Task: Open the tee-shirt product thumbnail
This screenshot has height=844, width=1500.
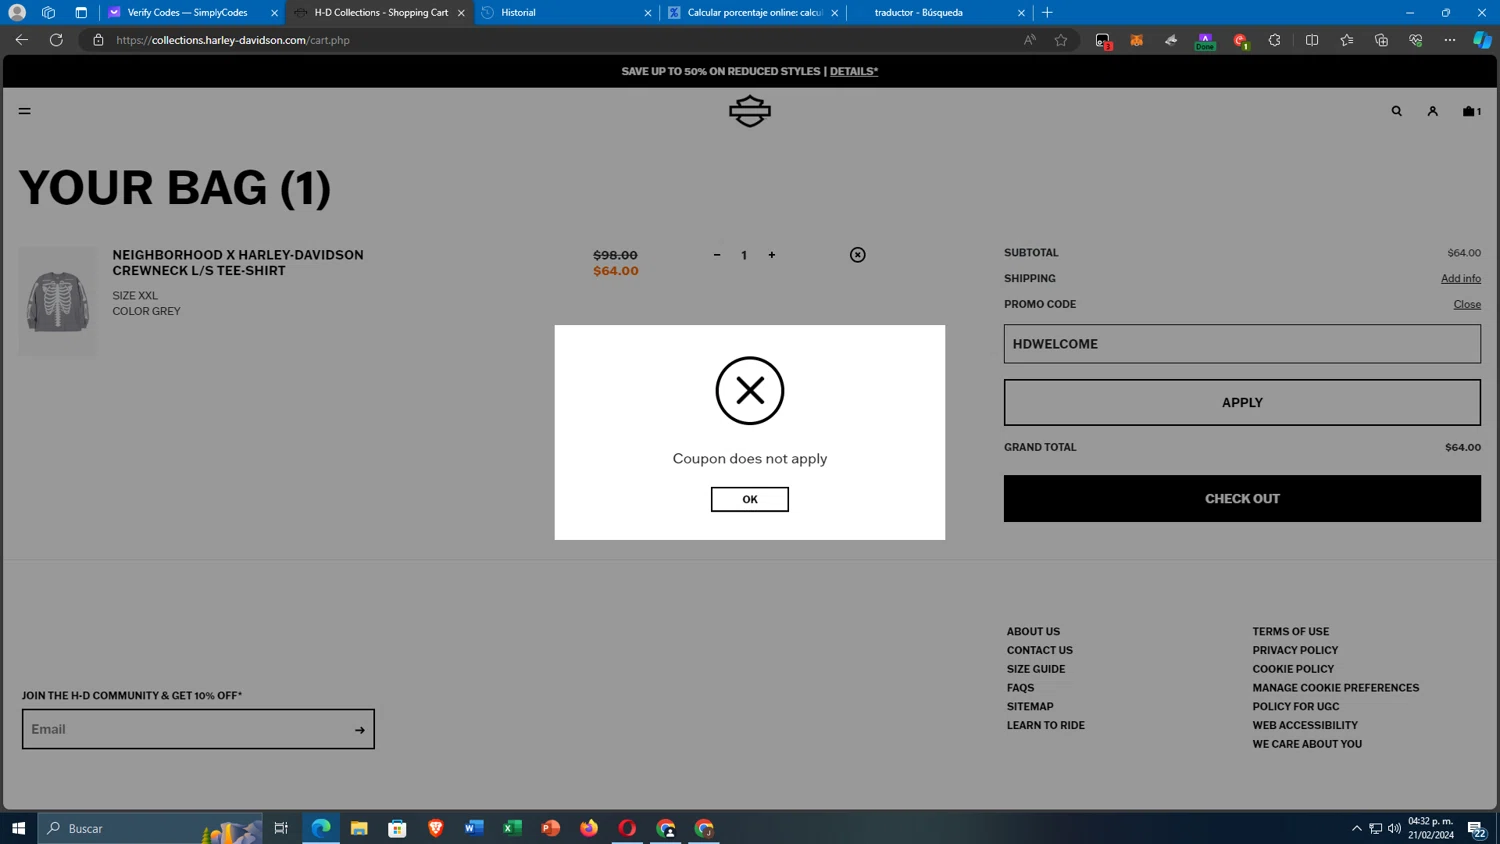Action: [58, 301]
